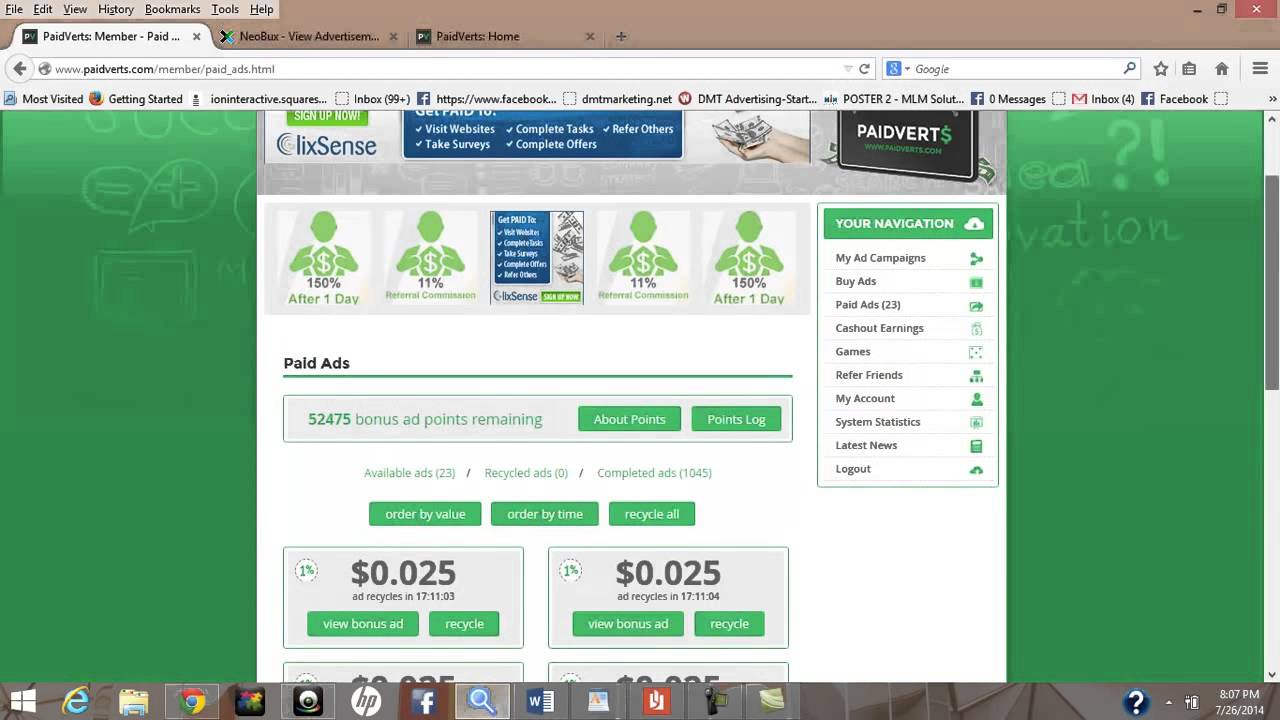Go to the Firefox home page icon
The height and width of the screenshot is (720, 1280).
(x=1221, y=69)
